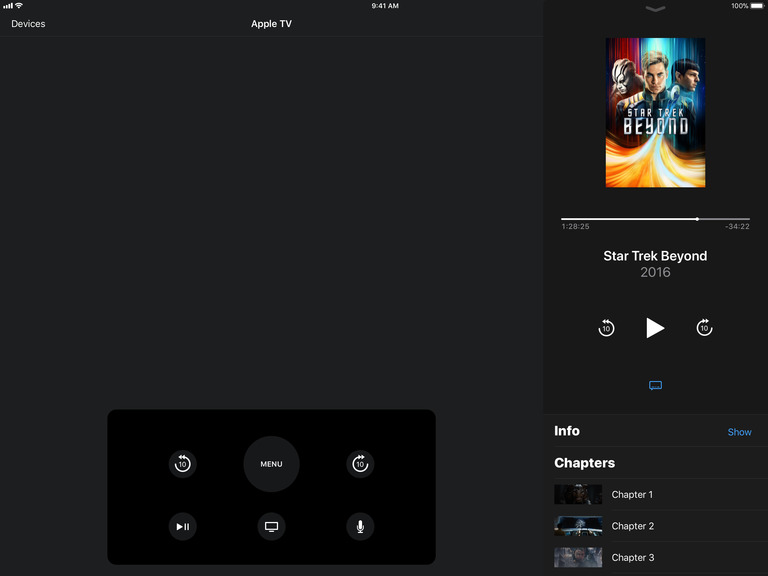Tap the Star Trek Beyond poster artwork
768x576 pixels.
[655, 113]
